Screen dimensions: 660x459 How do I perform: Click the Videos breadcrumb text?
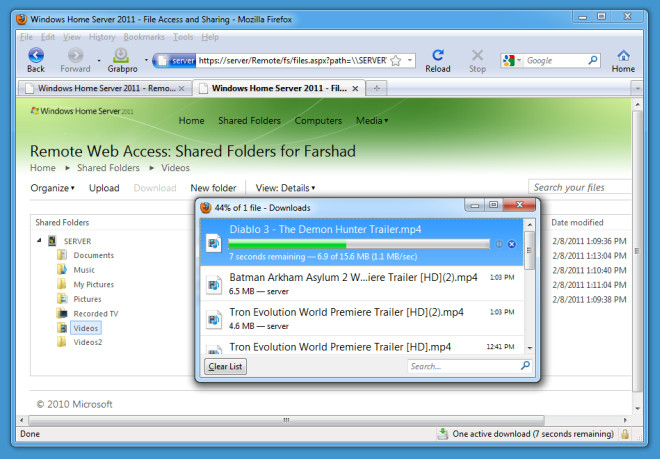pyautogui.click(x=175, y=168)
